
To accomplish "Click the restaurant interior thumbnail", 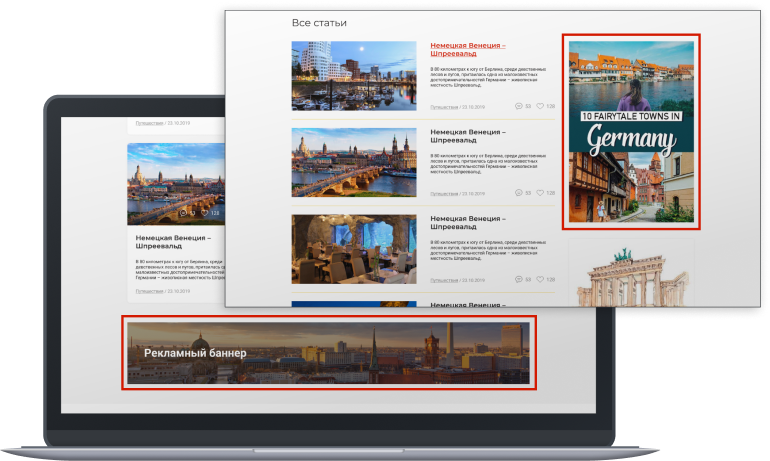I will 354,249.
